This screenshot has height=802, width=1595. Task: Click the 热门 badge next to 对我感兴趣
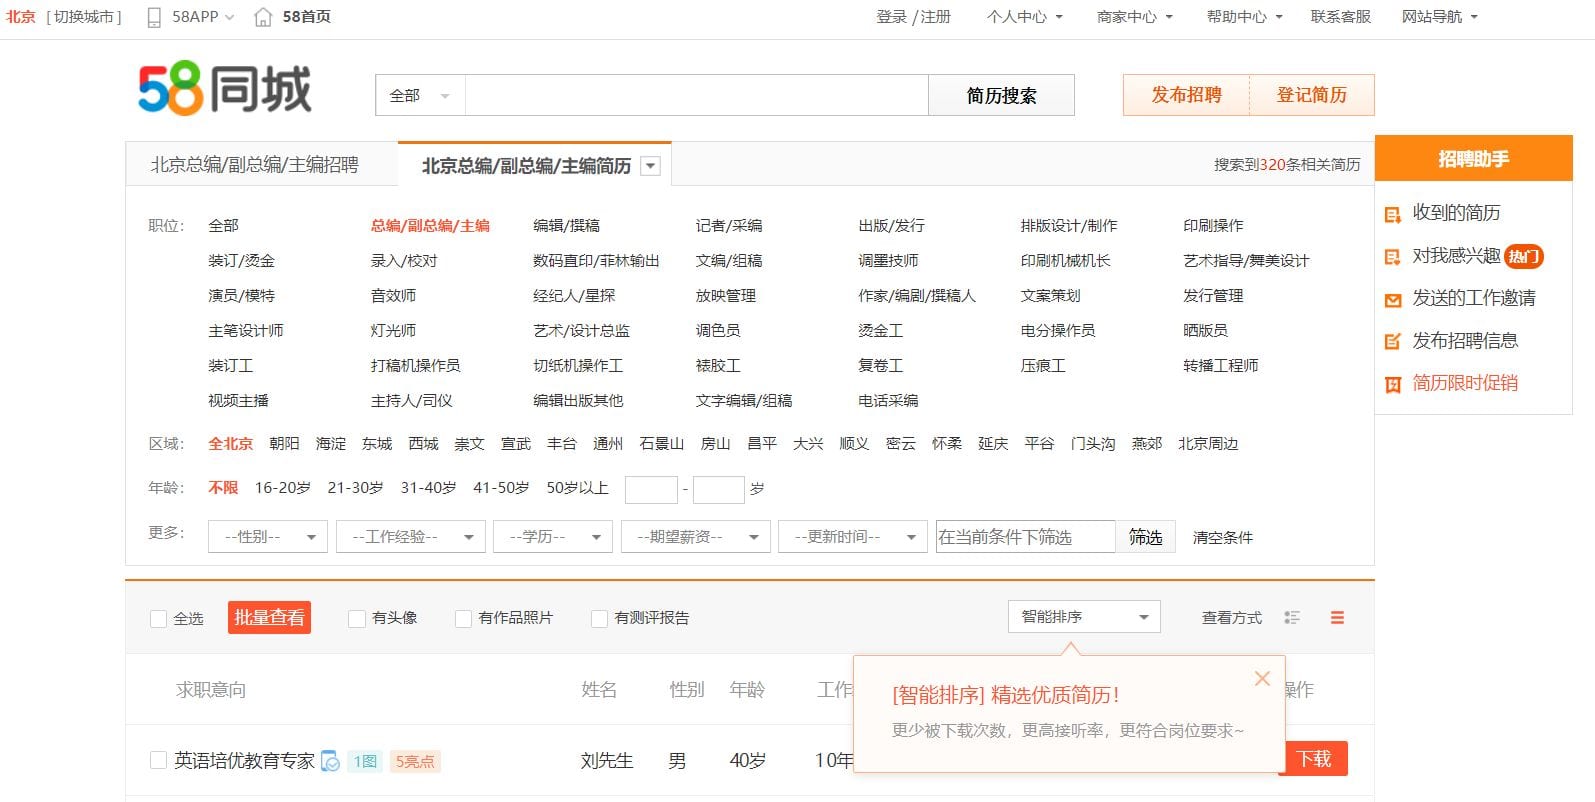point(1524,257)
